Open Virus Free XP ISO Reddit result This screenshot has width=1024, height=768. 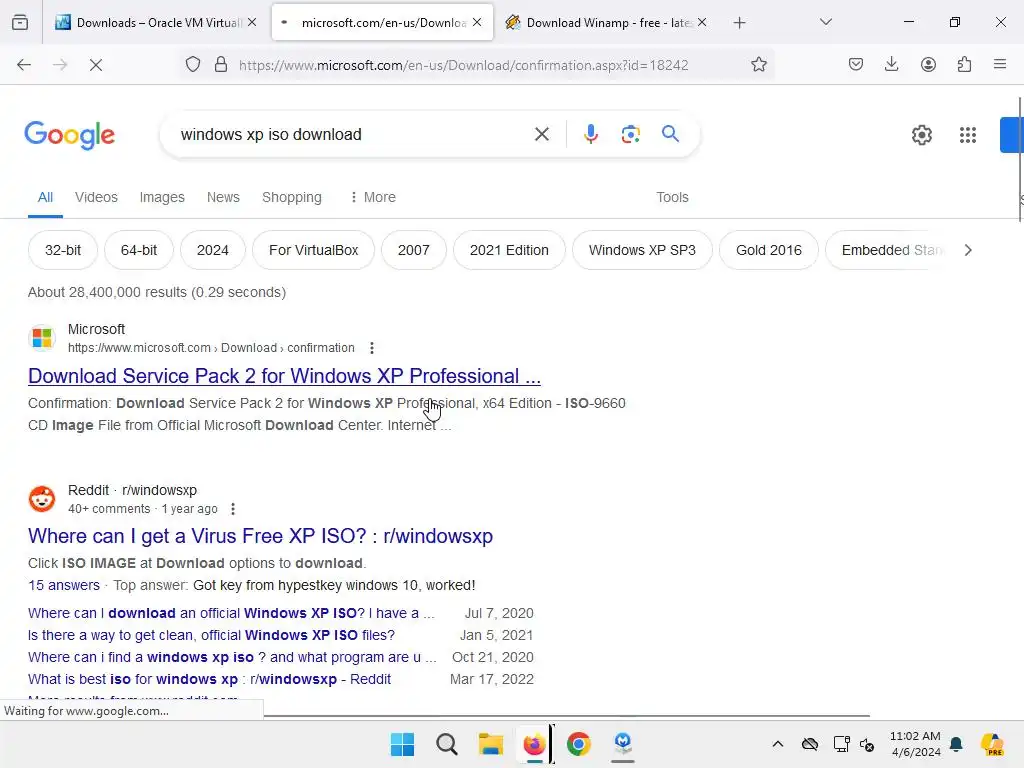coord(260,536)
